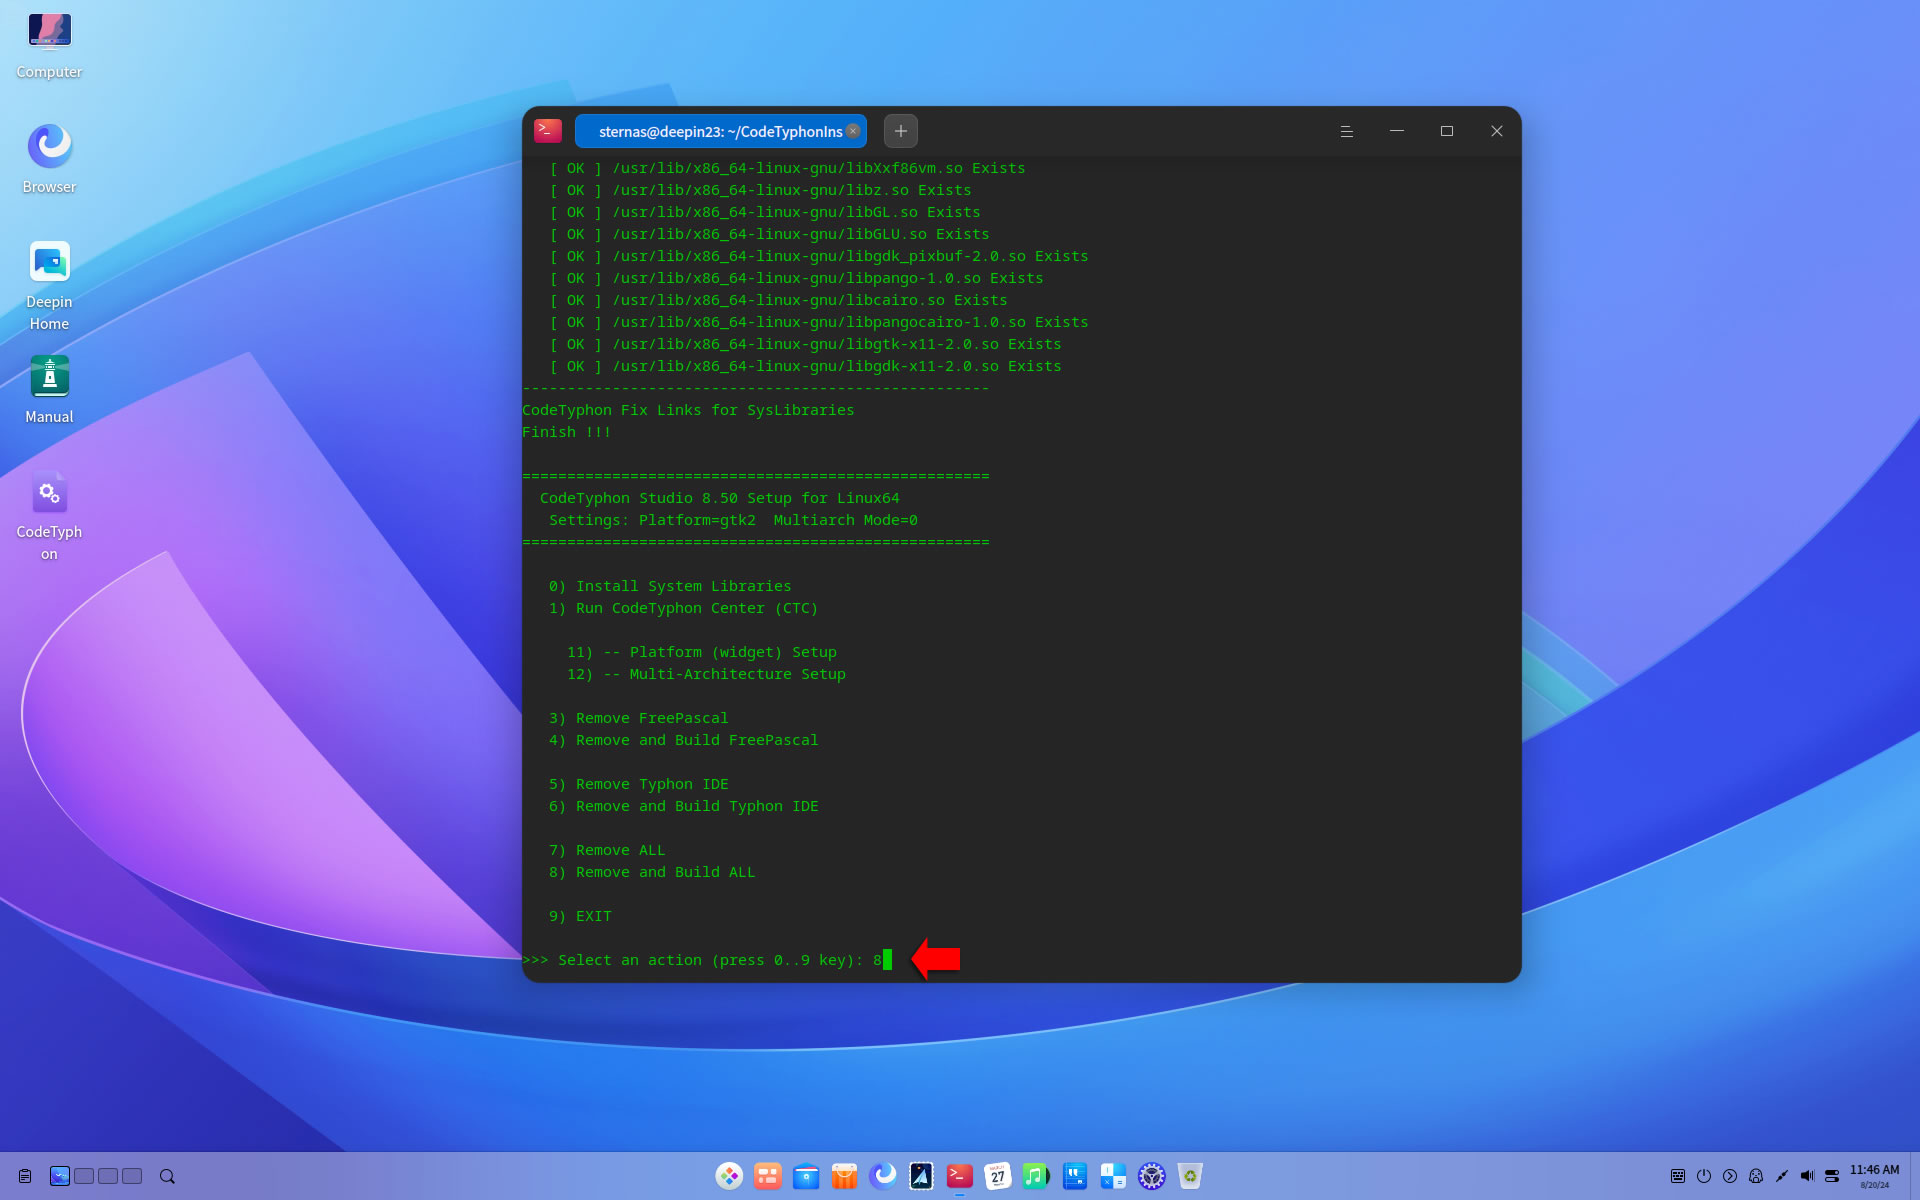Screen dimensions: 1920x1200
Task: Open Control Center gear in the dock
Action: pyautogui.click(x=1152, y=1176)
